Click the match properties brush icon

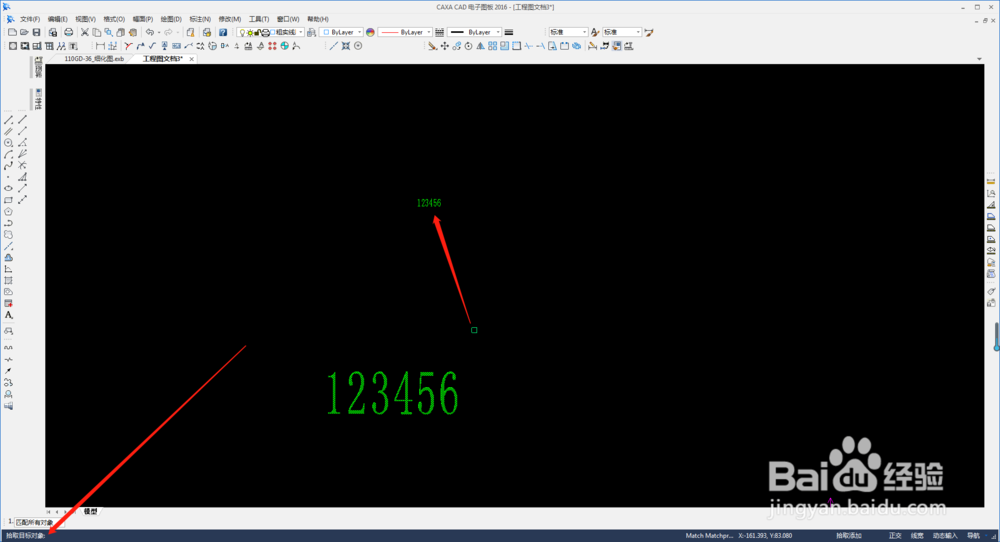coord(617,46)
